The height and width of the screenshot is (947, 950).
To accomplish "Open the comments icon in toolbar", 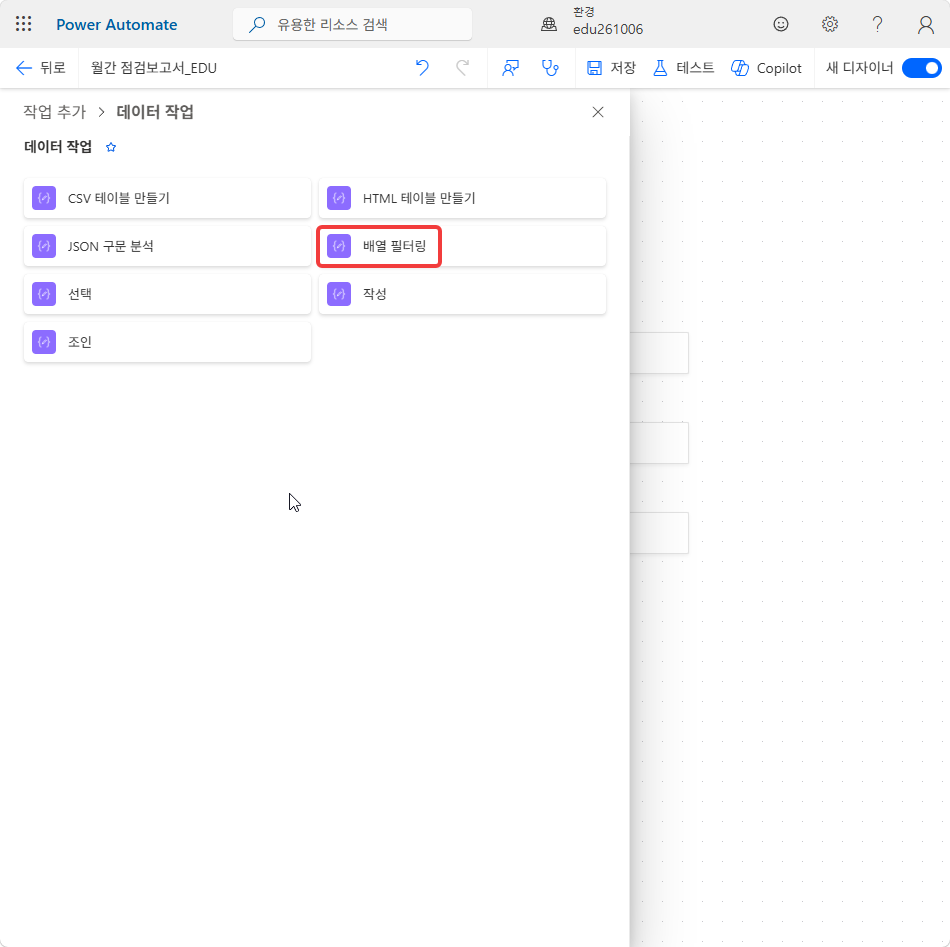I will (x=510, y=68).
